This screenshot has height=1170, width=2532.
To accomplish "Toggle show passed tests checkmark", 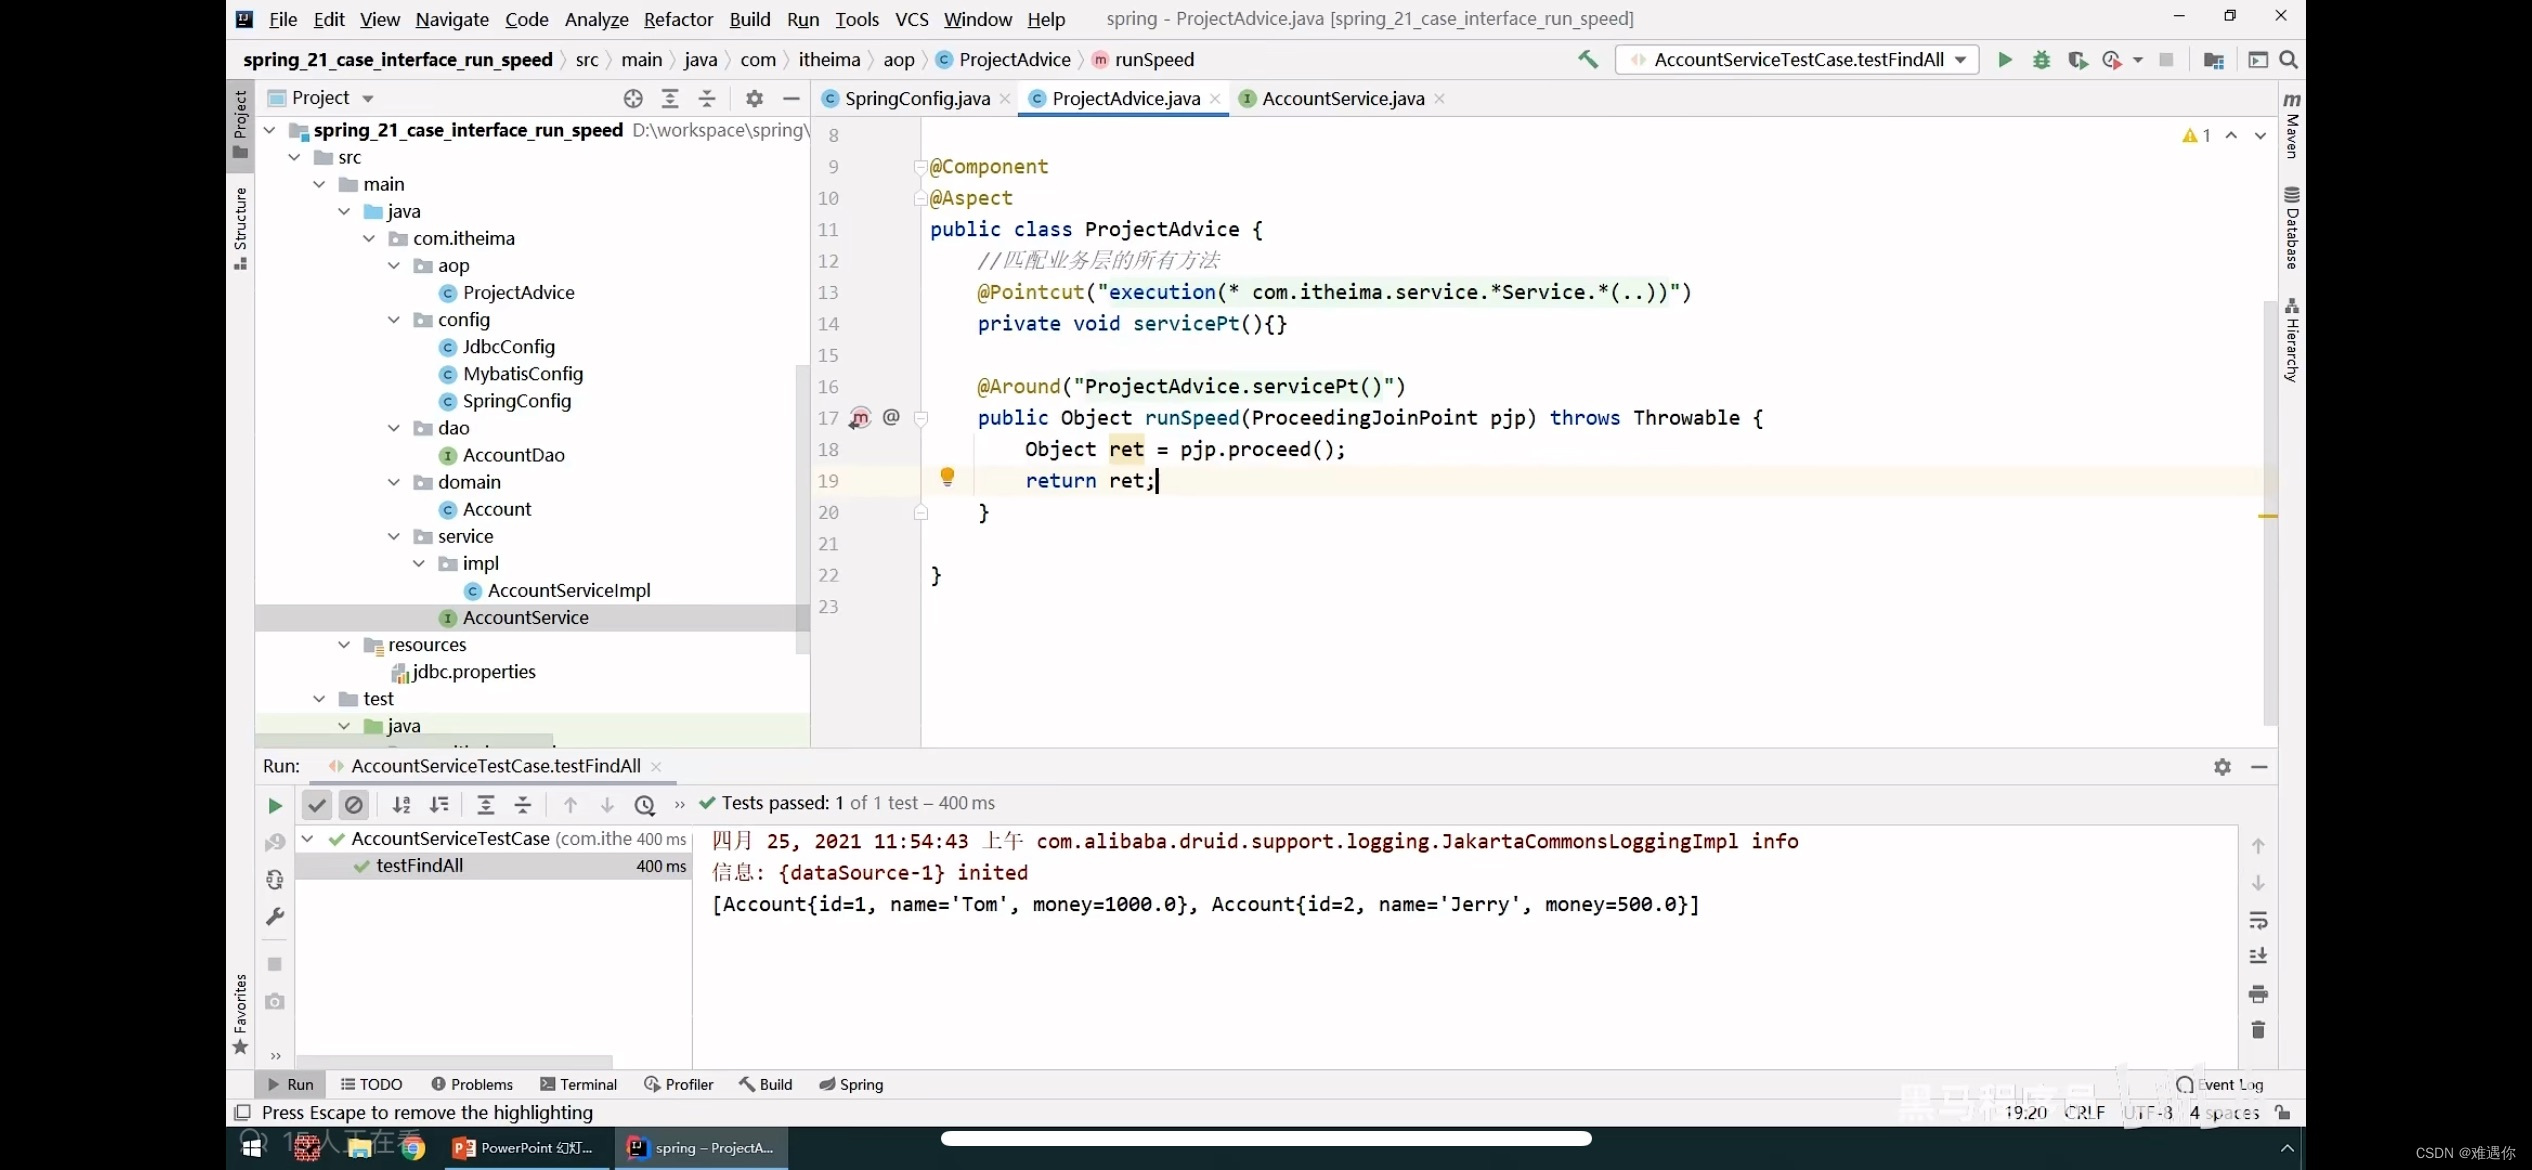I will tap(316, 805).
